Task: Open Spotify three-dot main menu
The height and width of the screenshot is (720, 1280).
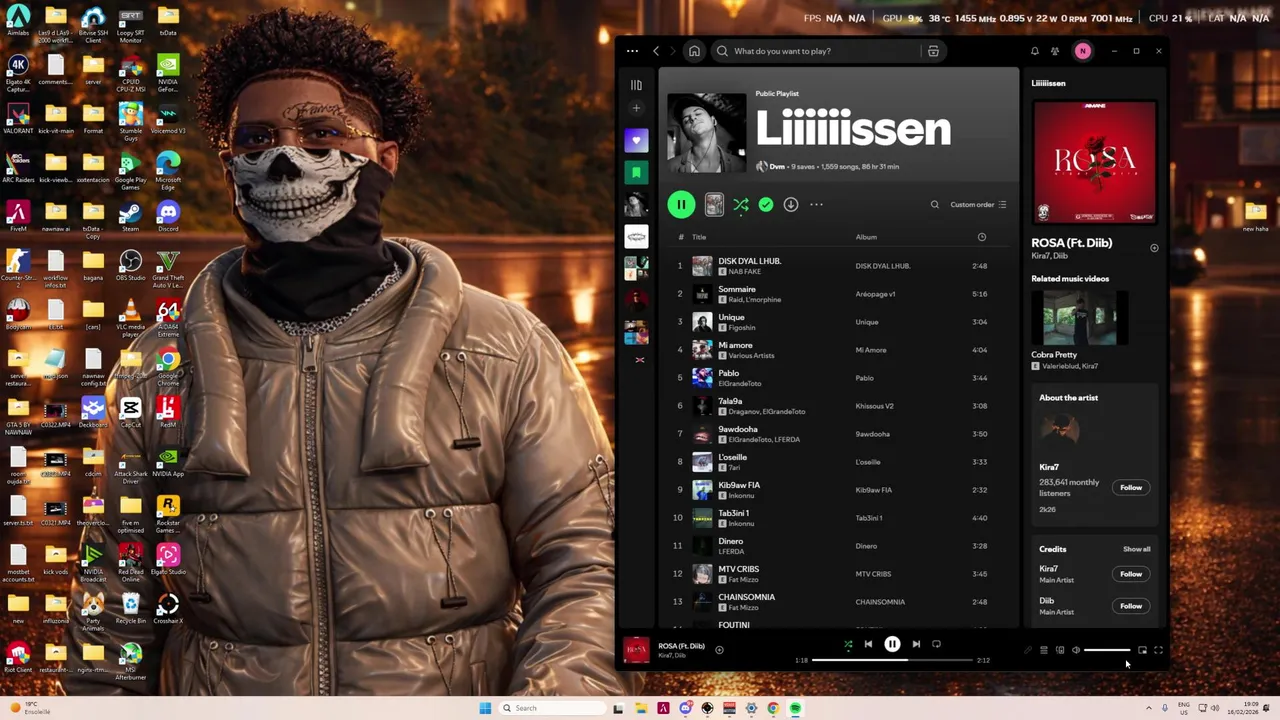Action: [632, 51]
